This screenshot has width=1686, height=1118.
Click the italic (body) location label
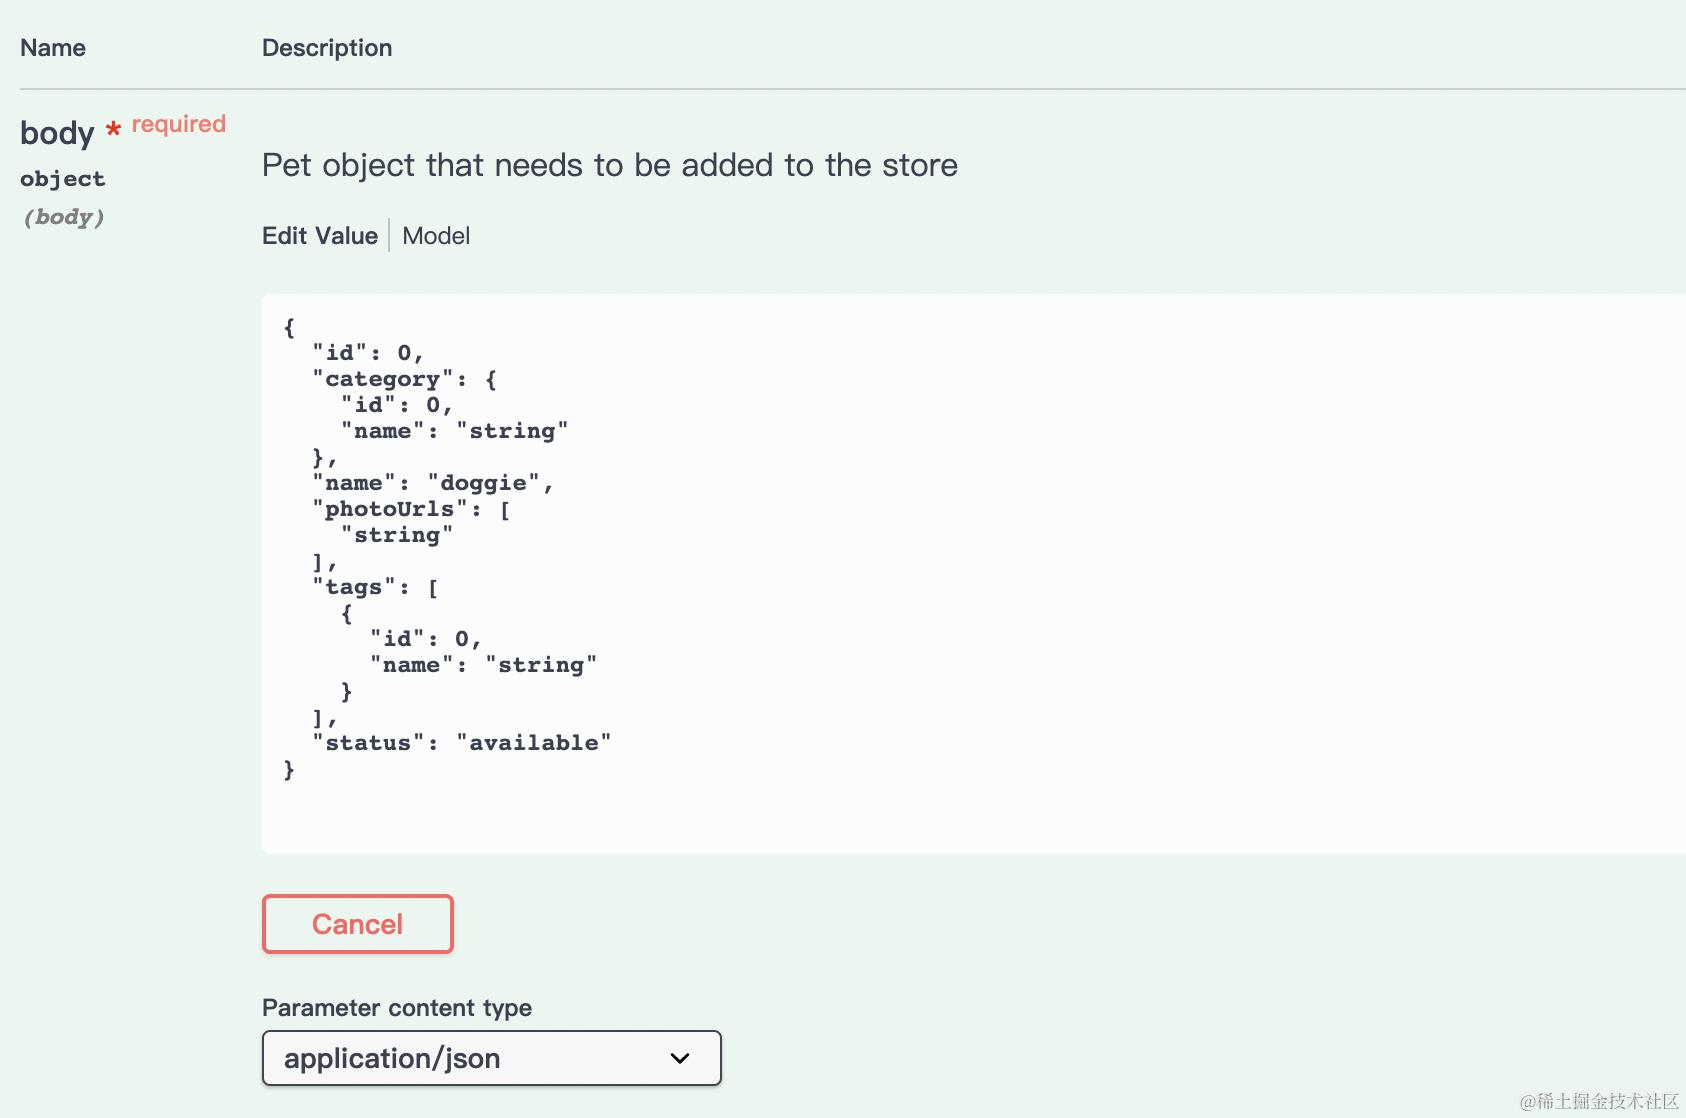coord(64,217)
